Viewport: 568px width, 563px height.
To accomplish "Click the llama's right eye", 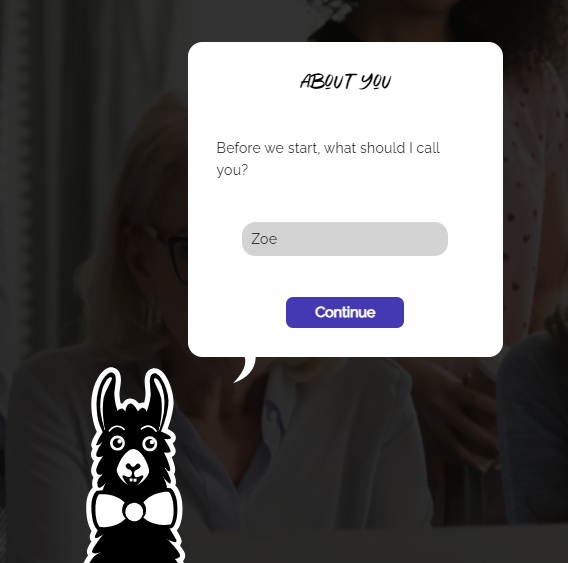I will (150, 443).
